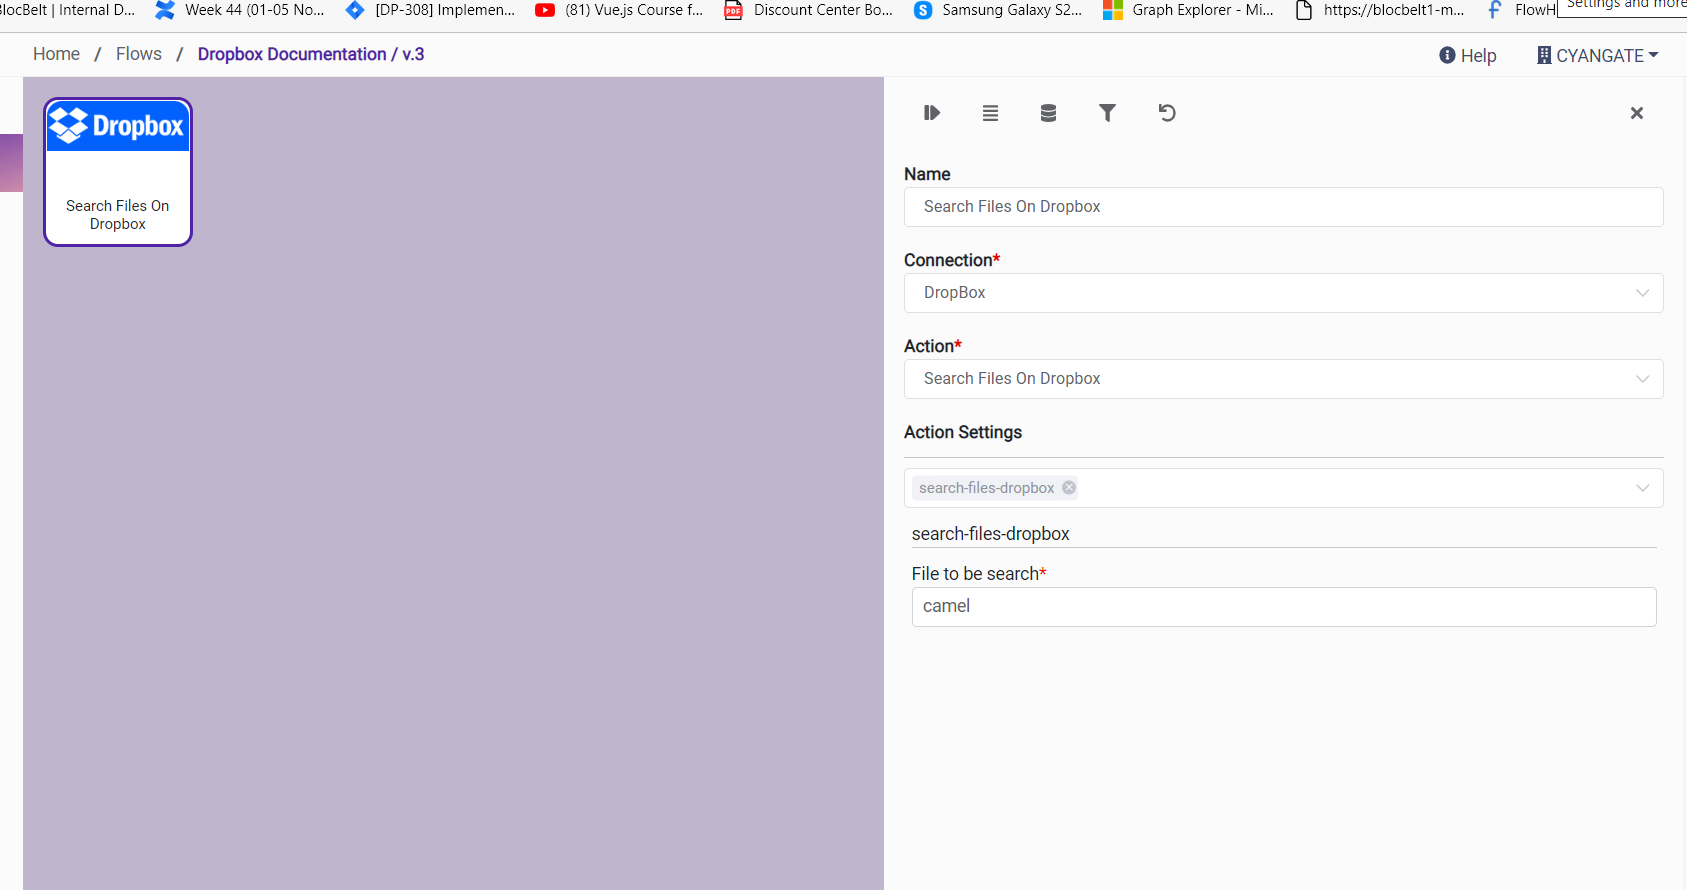Image resolution: width=1687 pixels, height=890 pixels.
Task: Select the filter funnel icon
Action: click(1107, 113)
